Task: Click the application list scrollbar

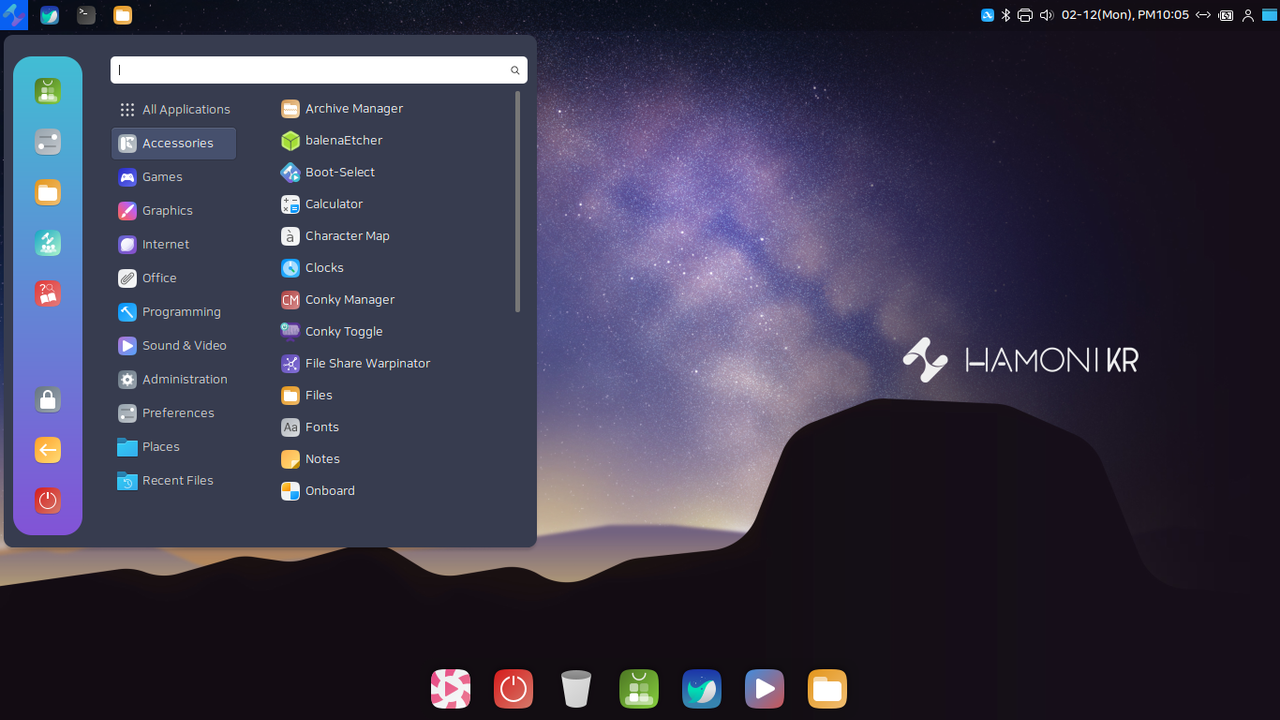Action: 517,202
